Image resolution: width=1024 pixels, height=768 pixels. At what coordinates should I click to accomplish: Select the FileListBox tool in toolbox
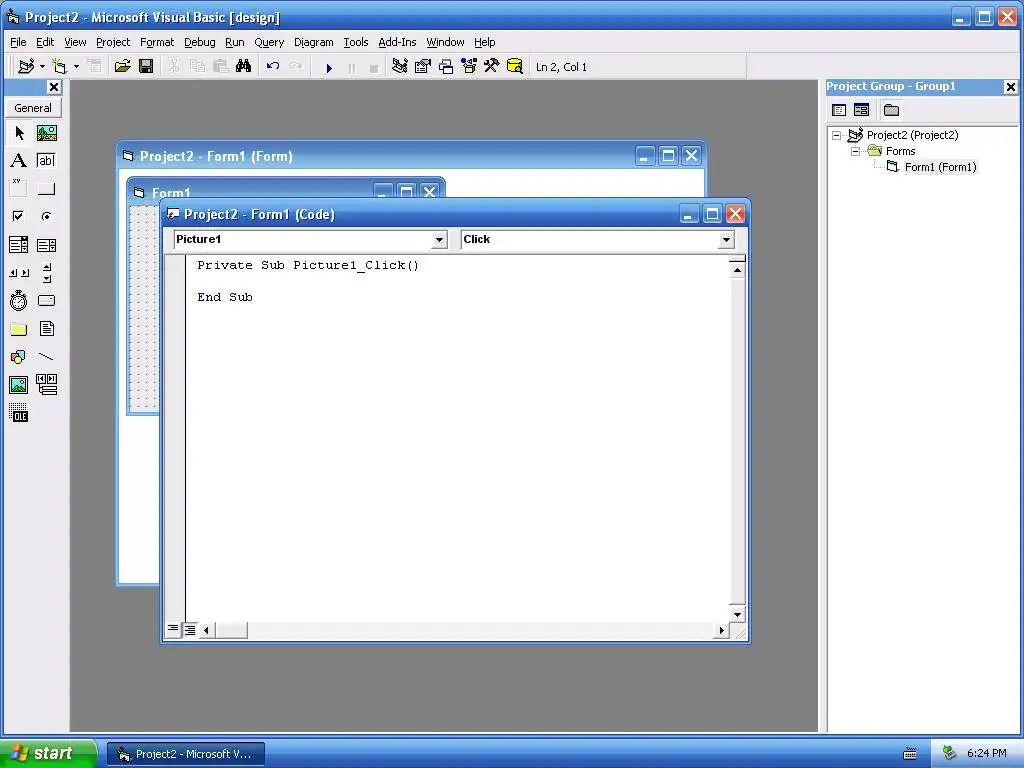click(46, 329)
